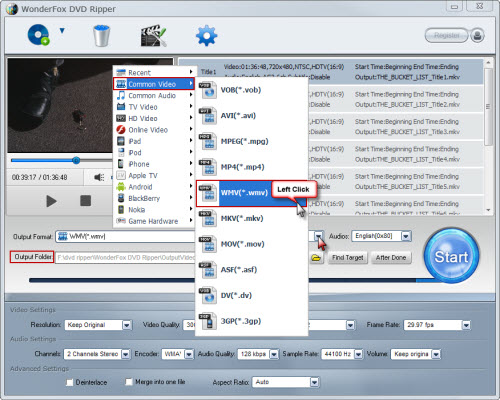
Task: Enable the Deinterlace checkbox
Action: (x=70, y=382)
